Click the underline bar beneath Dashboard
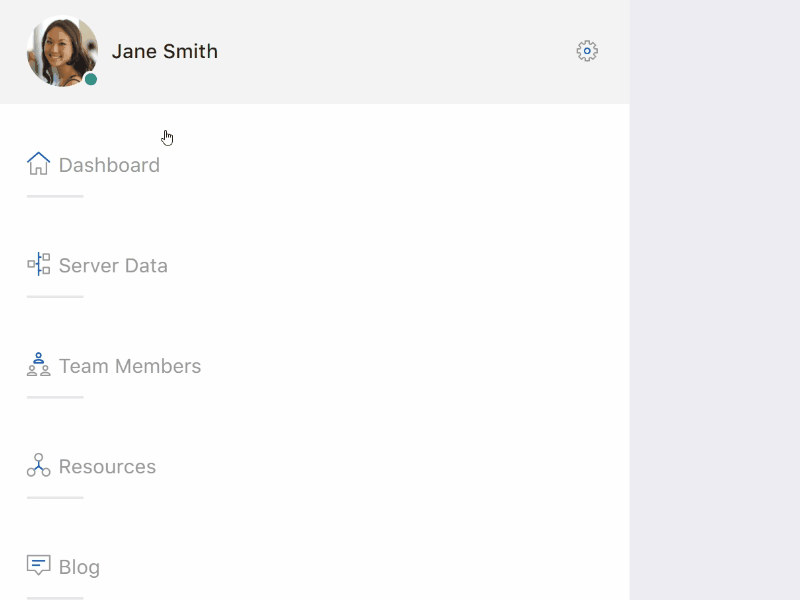Image resolution: width=800 pixels, height=600 pixels. coord(55,196)
